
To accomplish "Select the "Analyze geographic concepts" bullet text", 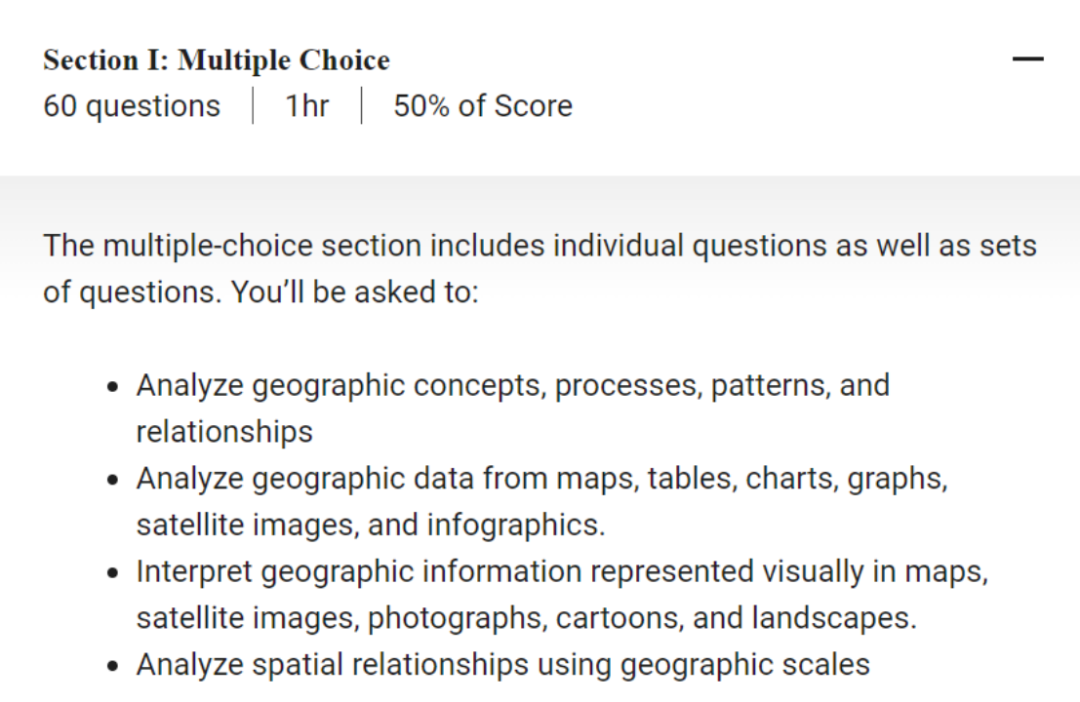I will coord(512,386).
